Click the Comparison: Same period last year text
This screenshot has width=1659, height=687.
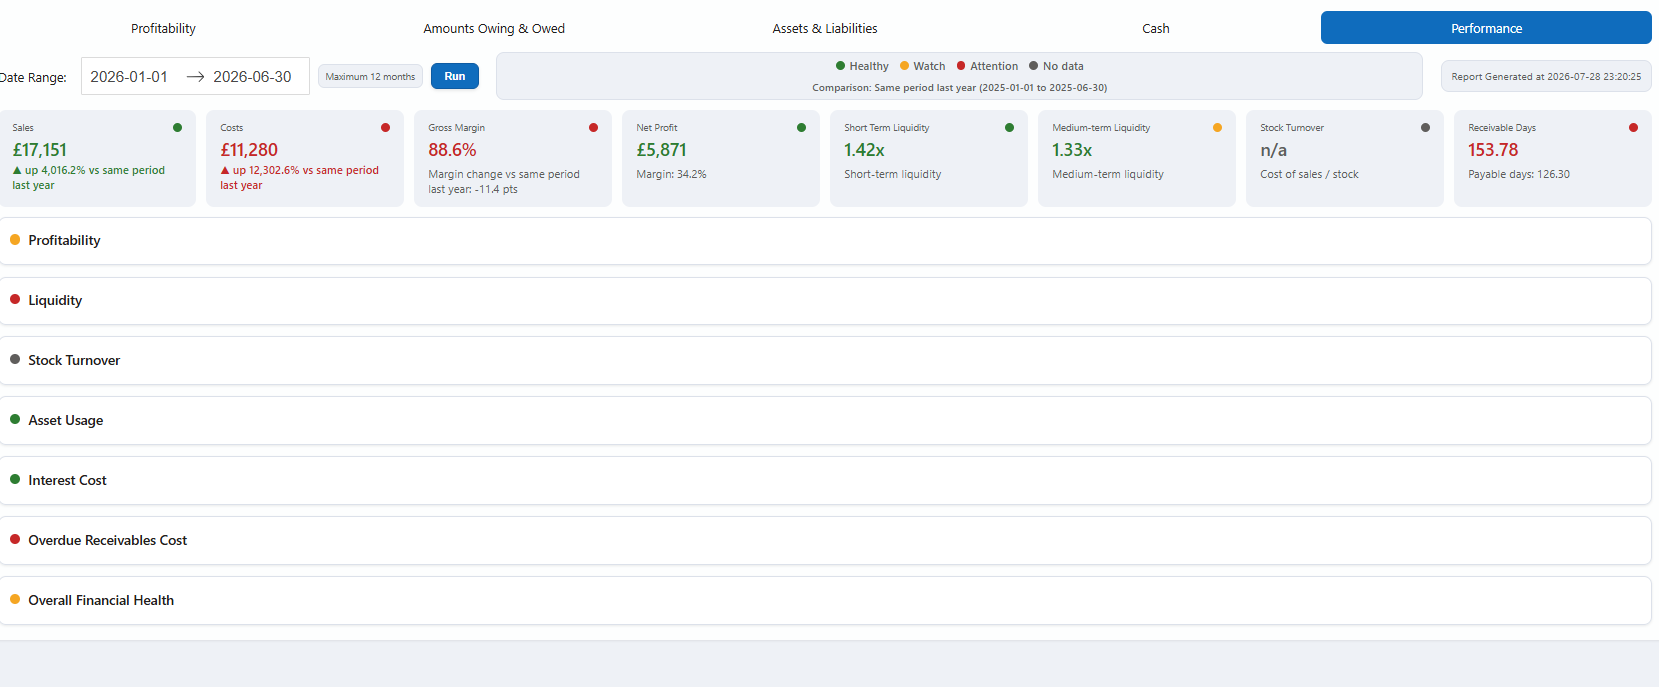point(959,88)
